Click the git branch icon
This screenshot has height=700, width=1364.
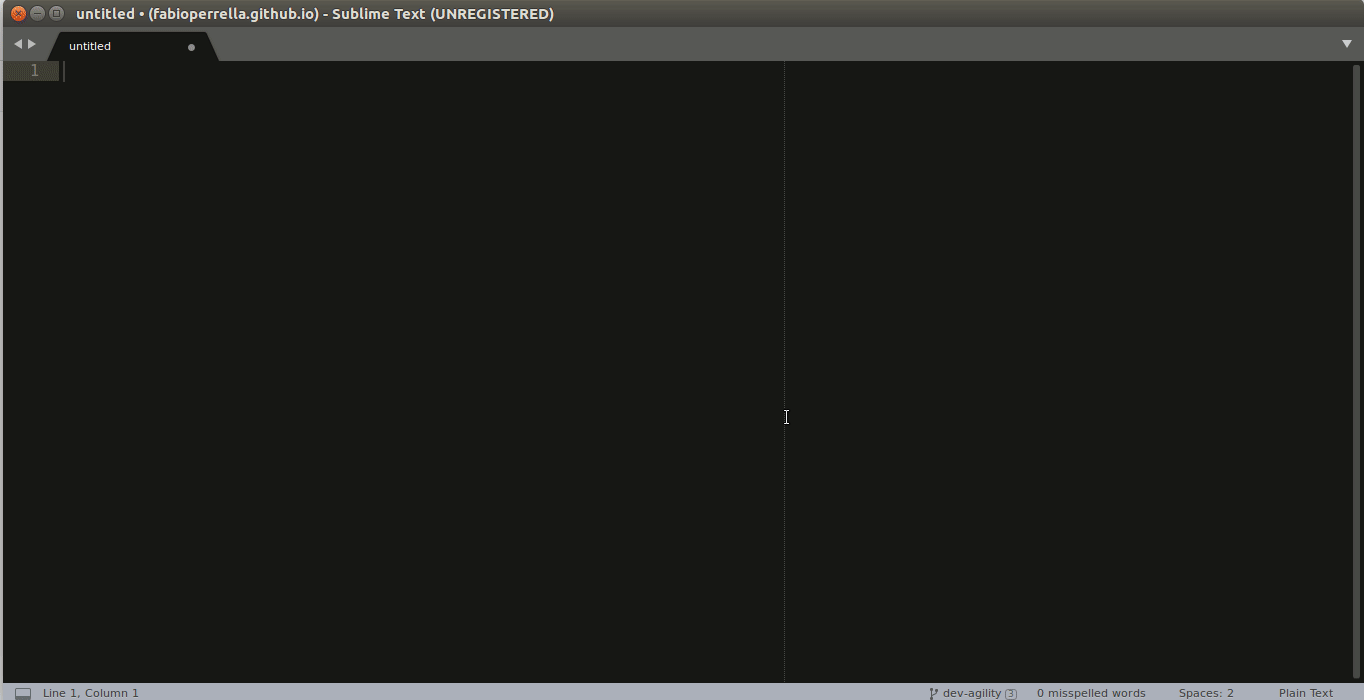coord(934,693)
